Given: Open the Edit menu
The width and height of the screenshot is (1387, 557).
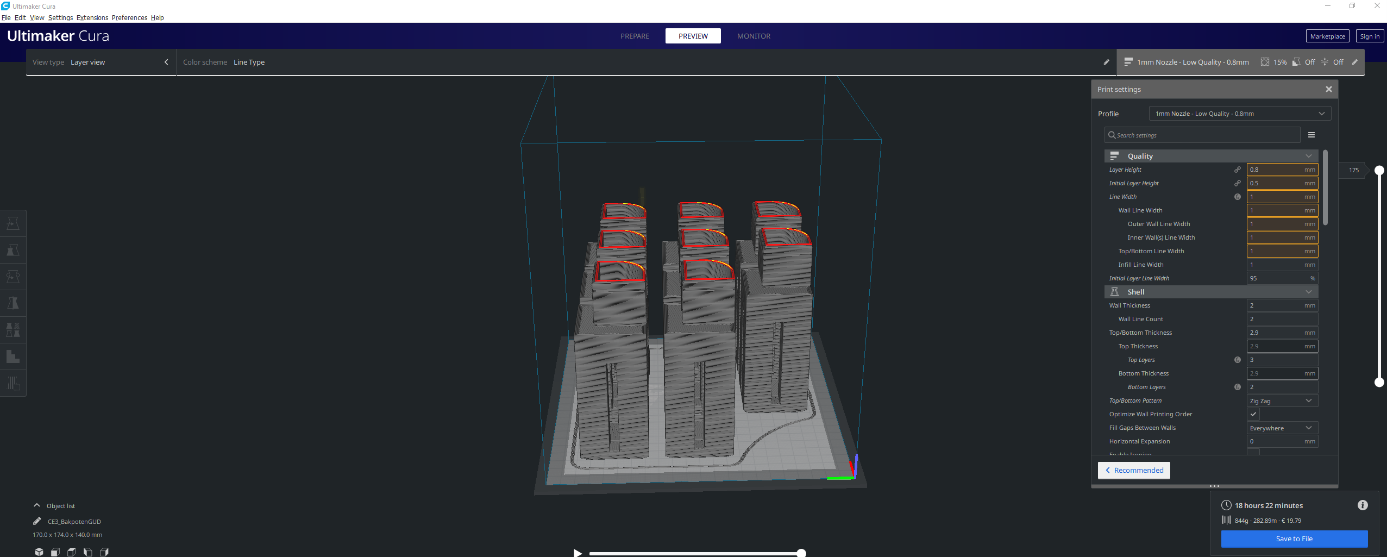Looking at the screenshot, I should [x=19, y=18].
